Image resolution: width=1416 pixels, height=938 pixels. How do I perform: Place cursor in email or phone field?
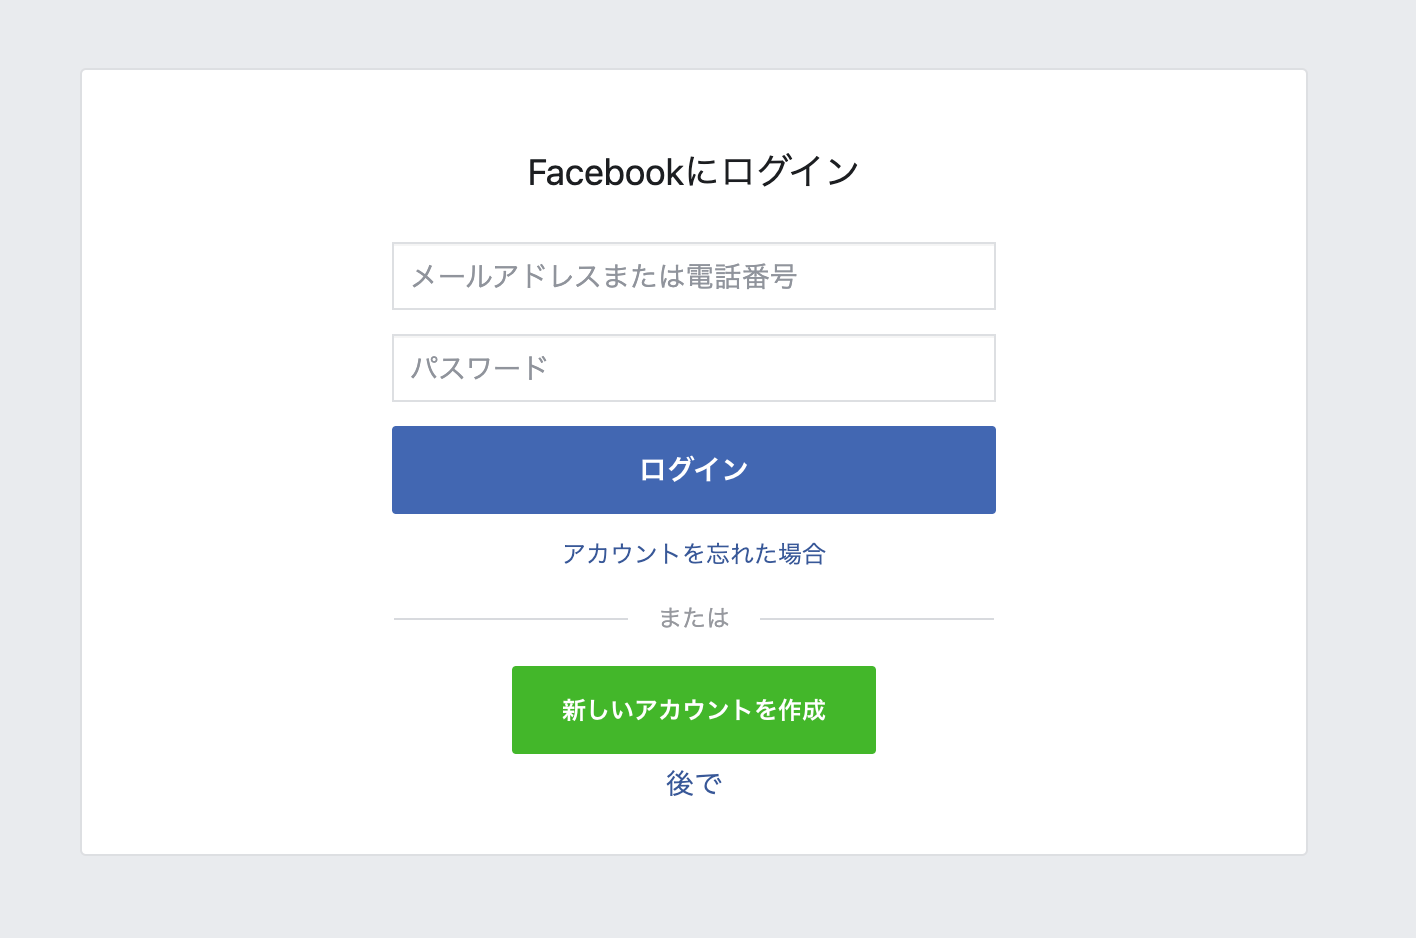coord(693,276)
